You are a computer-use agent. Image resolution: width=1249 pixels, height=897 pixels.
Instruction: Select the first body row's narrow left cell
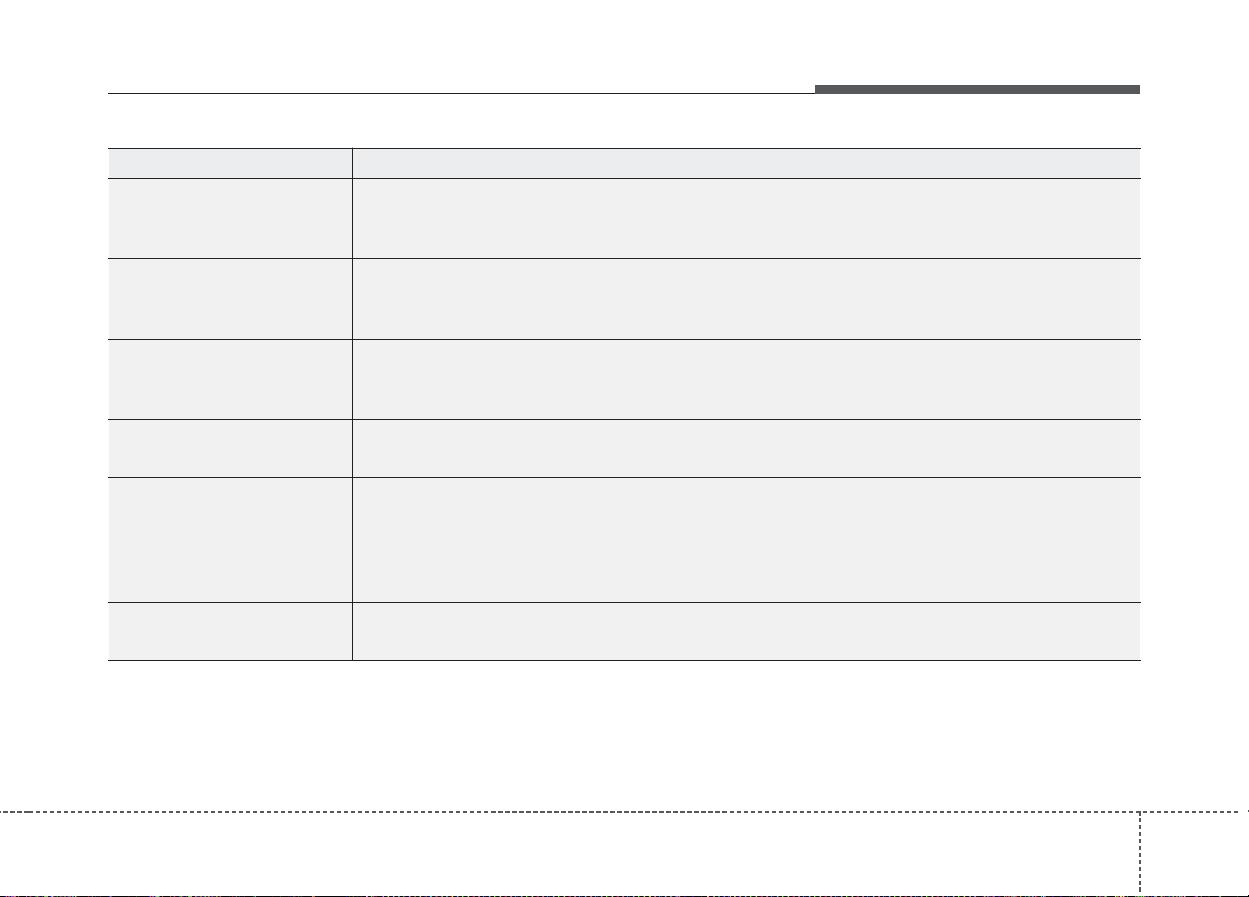point(230,218)
